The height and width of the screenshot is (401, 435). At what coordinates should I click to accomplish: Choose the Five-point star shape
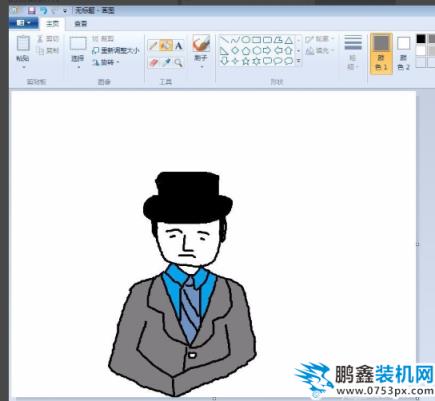click(246, 61)
